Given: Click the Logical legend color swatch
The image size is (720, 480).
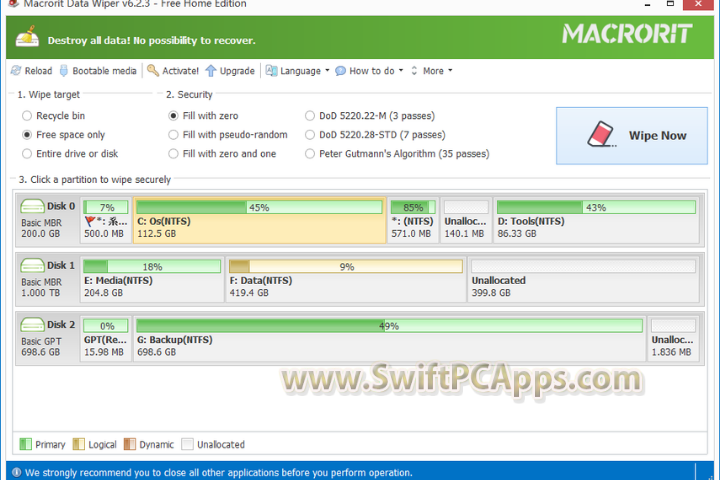Looking at the screenshot, I should [79, 444].
